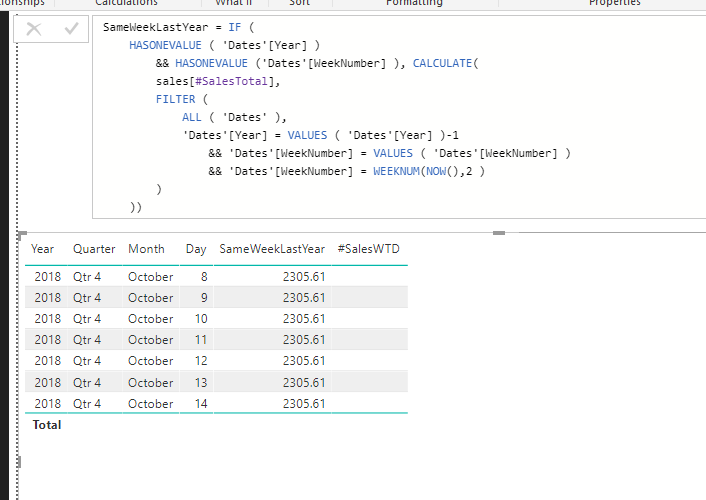Click ALL ( 'Dates' ) expression

(x=234, y=118)
